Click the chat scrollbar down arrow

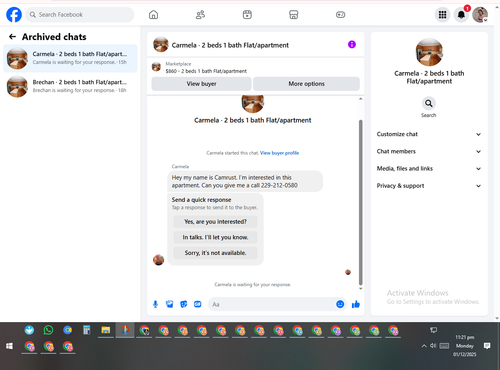[x=360, y=288]
